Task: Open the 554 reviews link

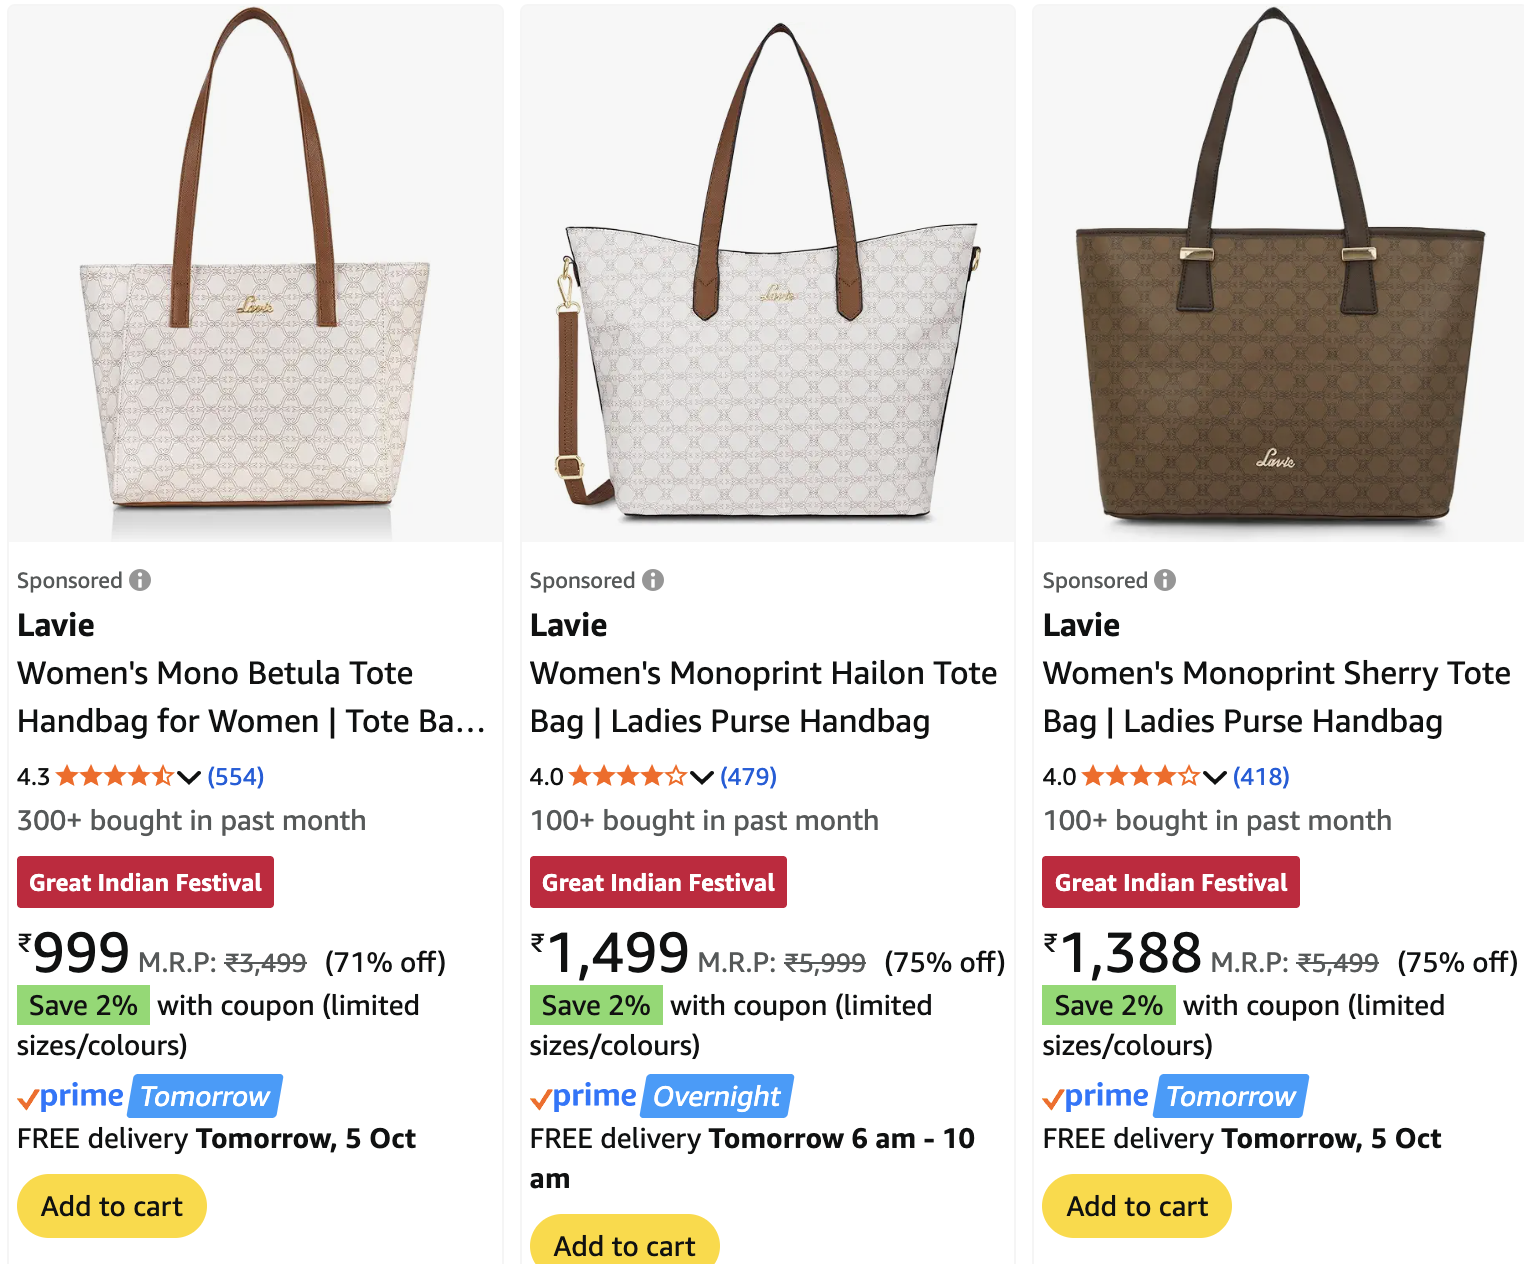Action: [x=236, y=776]
